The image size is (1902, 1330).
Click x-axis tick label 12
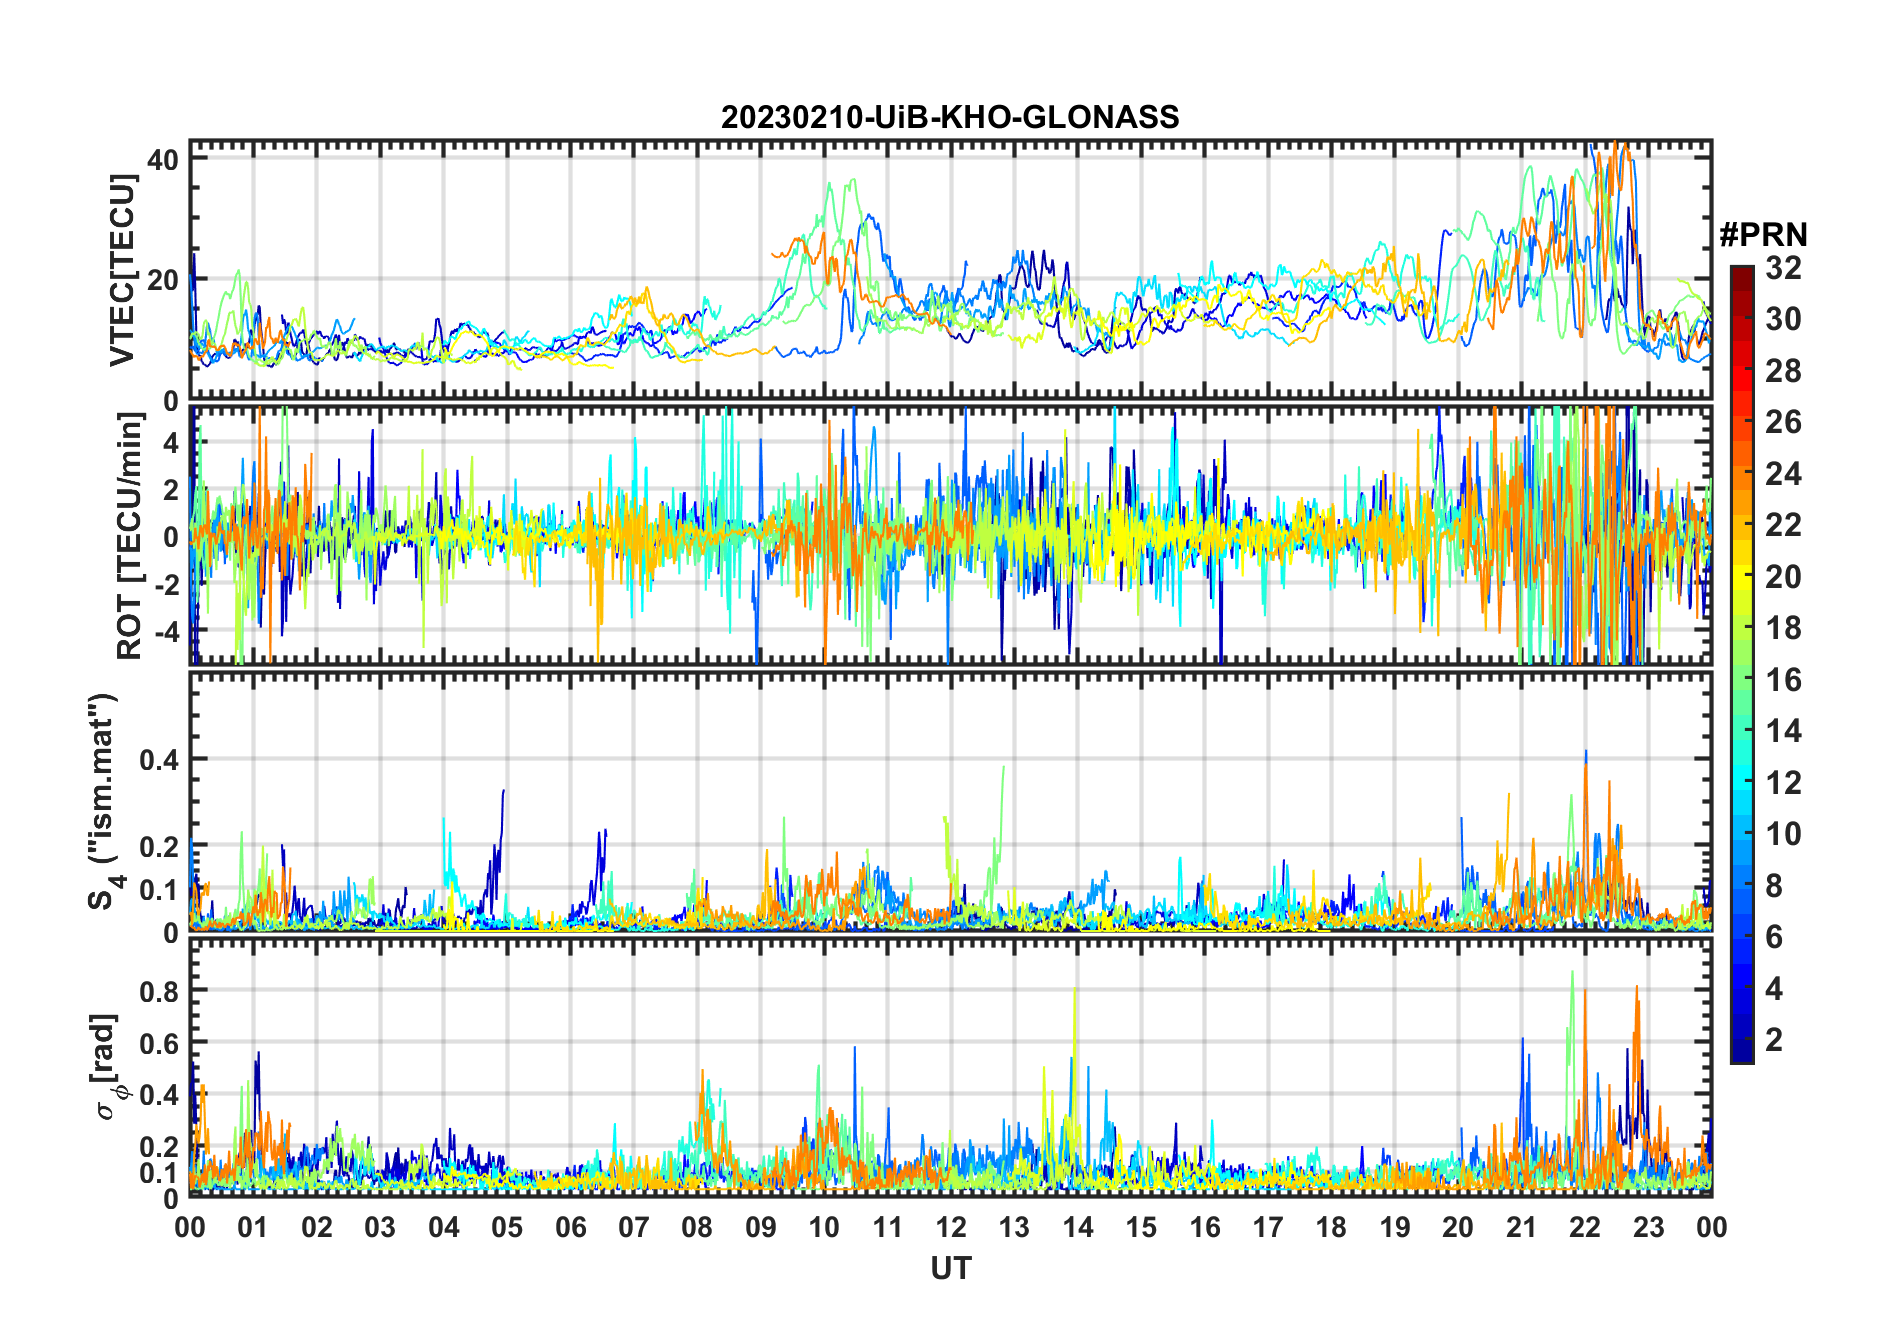[951, 1228]
